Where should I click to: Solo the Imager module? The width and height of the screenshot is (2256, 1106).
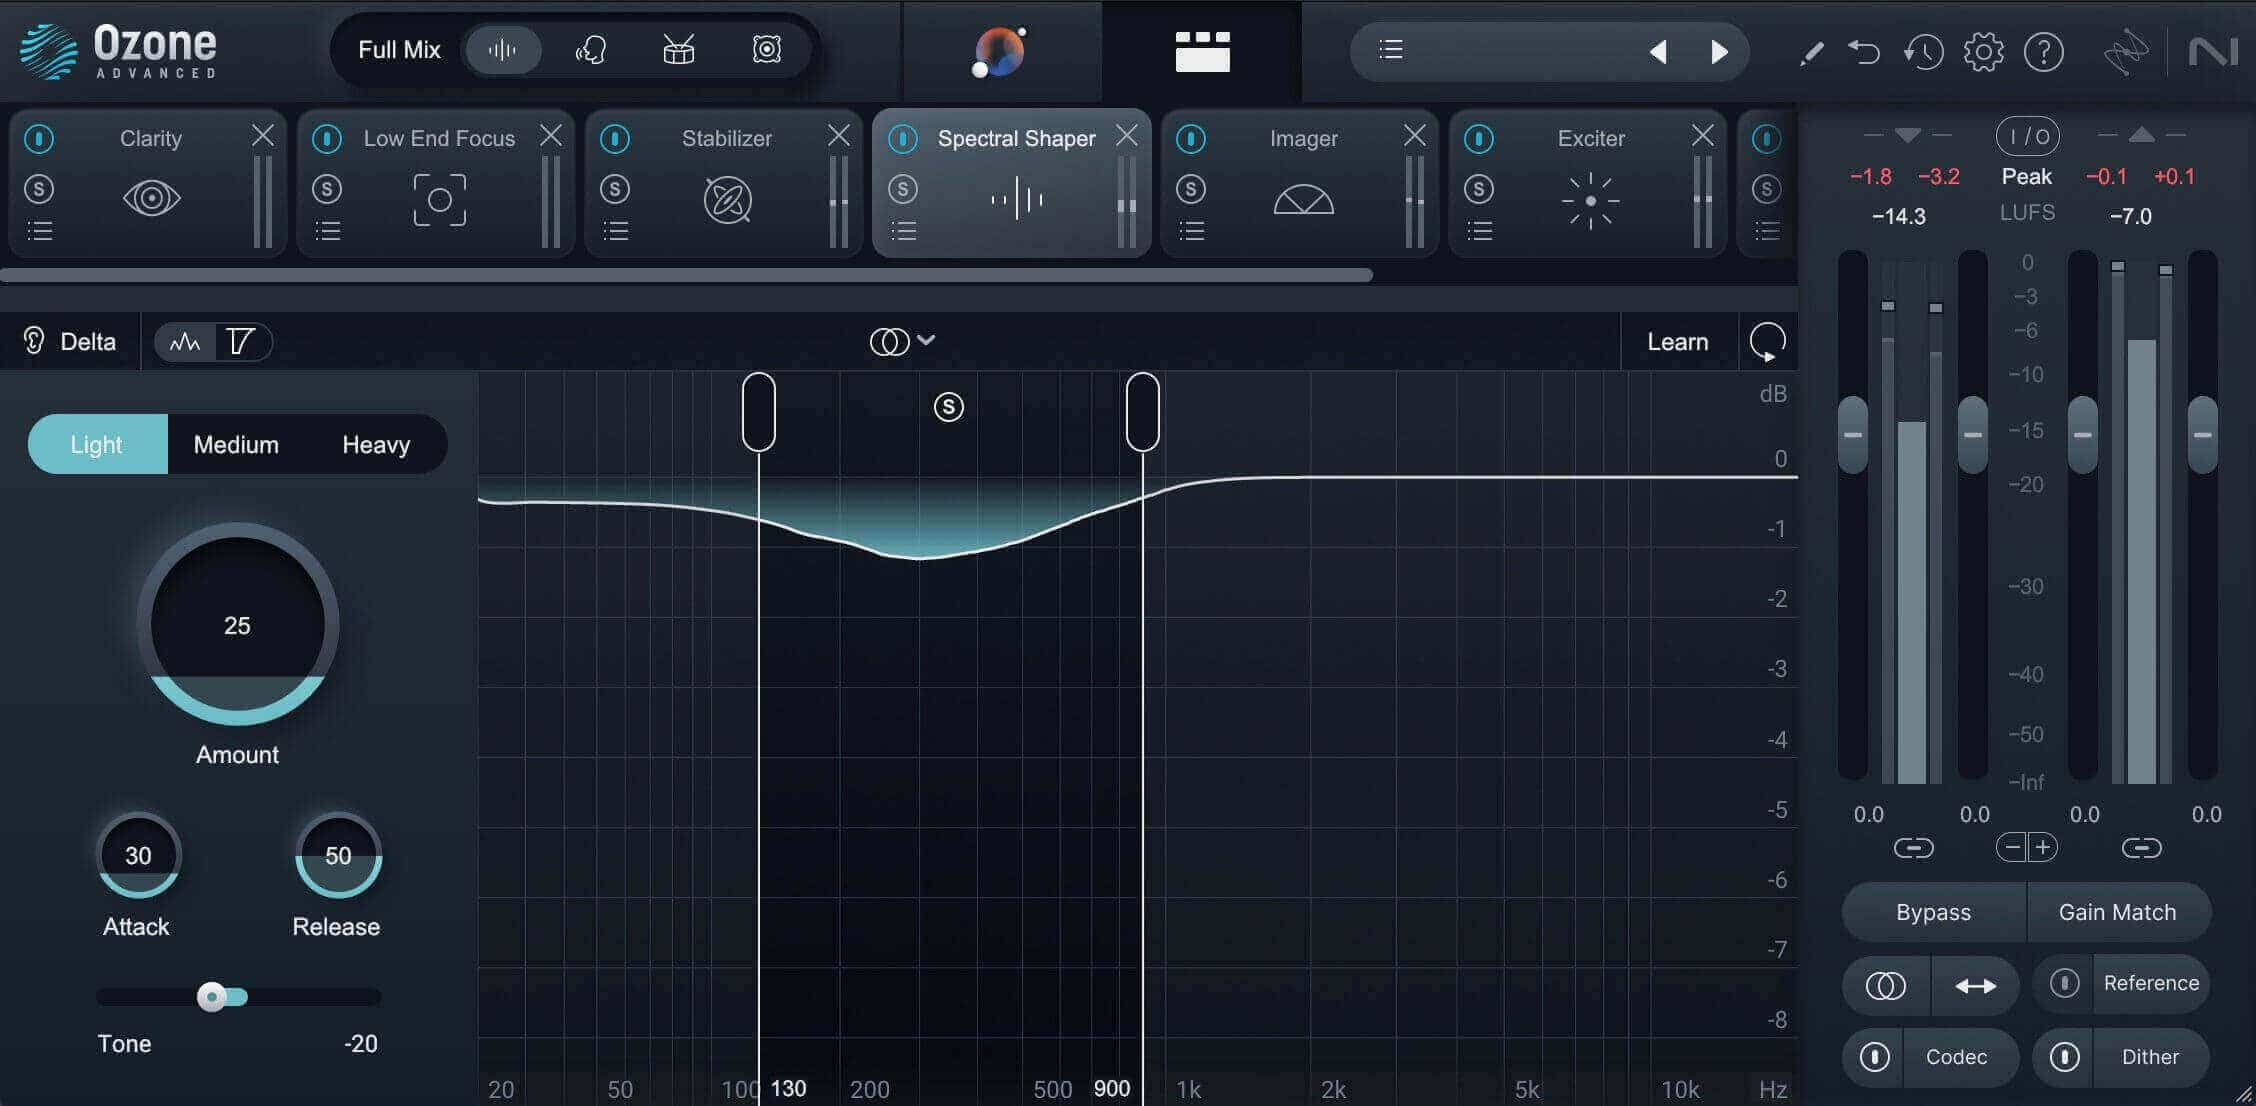1191,189
